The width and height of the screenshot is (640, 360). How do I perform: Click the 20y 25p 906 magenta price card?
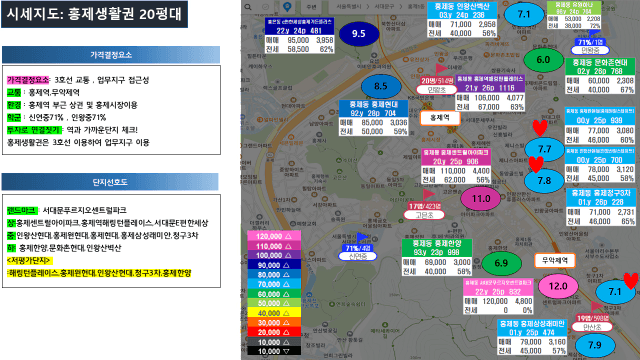point(456,166)
